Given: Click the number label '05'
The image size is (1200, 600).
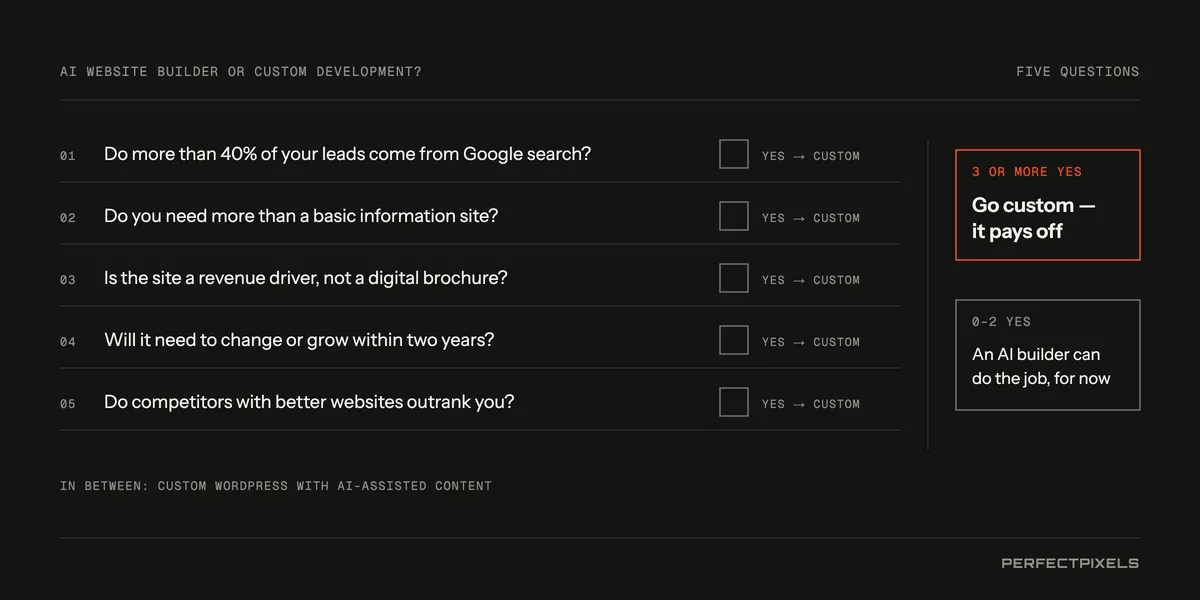Looking at the screenshot, I should (x=68, y=404).
